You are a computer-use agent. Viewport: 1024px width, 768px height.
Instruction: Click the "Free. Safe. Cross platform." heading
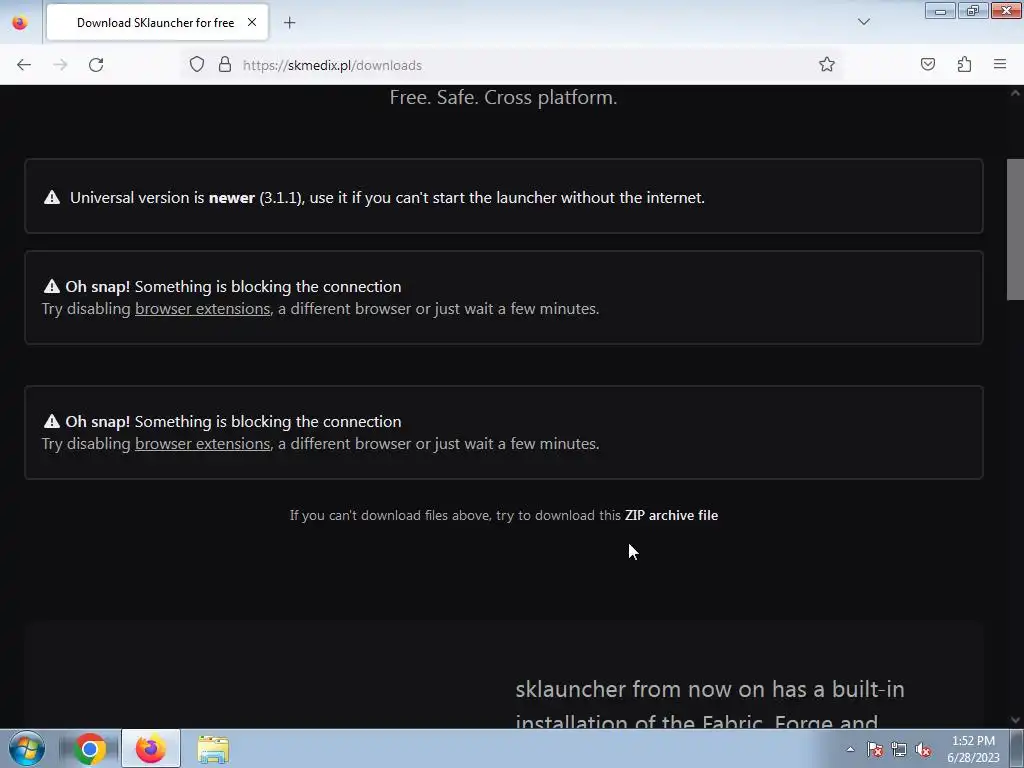[x=504, y=97]
